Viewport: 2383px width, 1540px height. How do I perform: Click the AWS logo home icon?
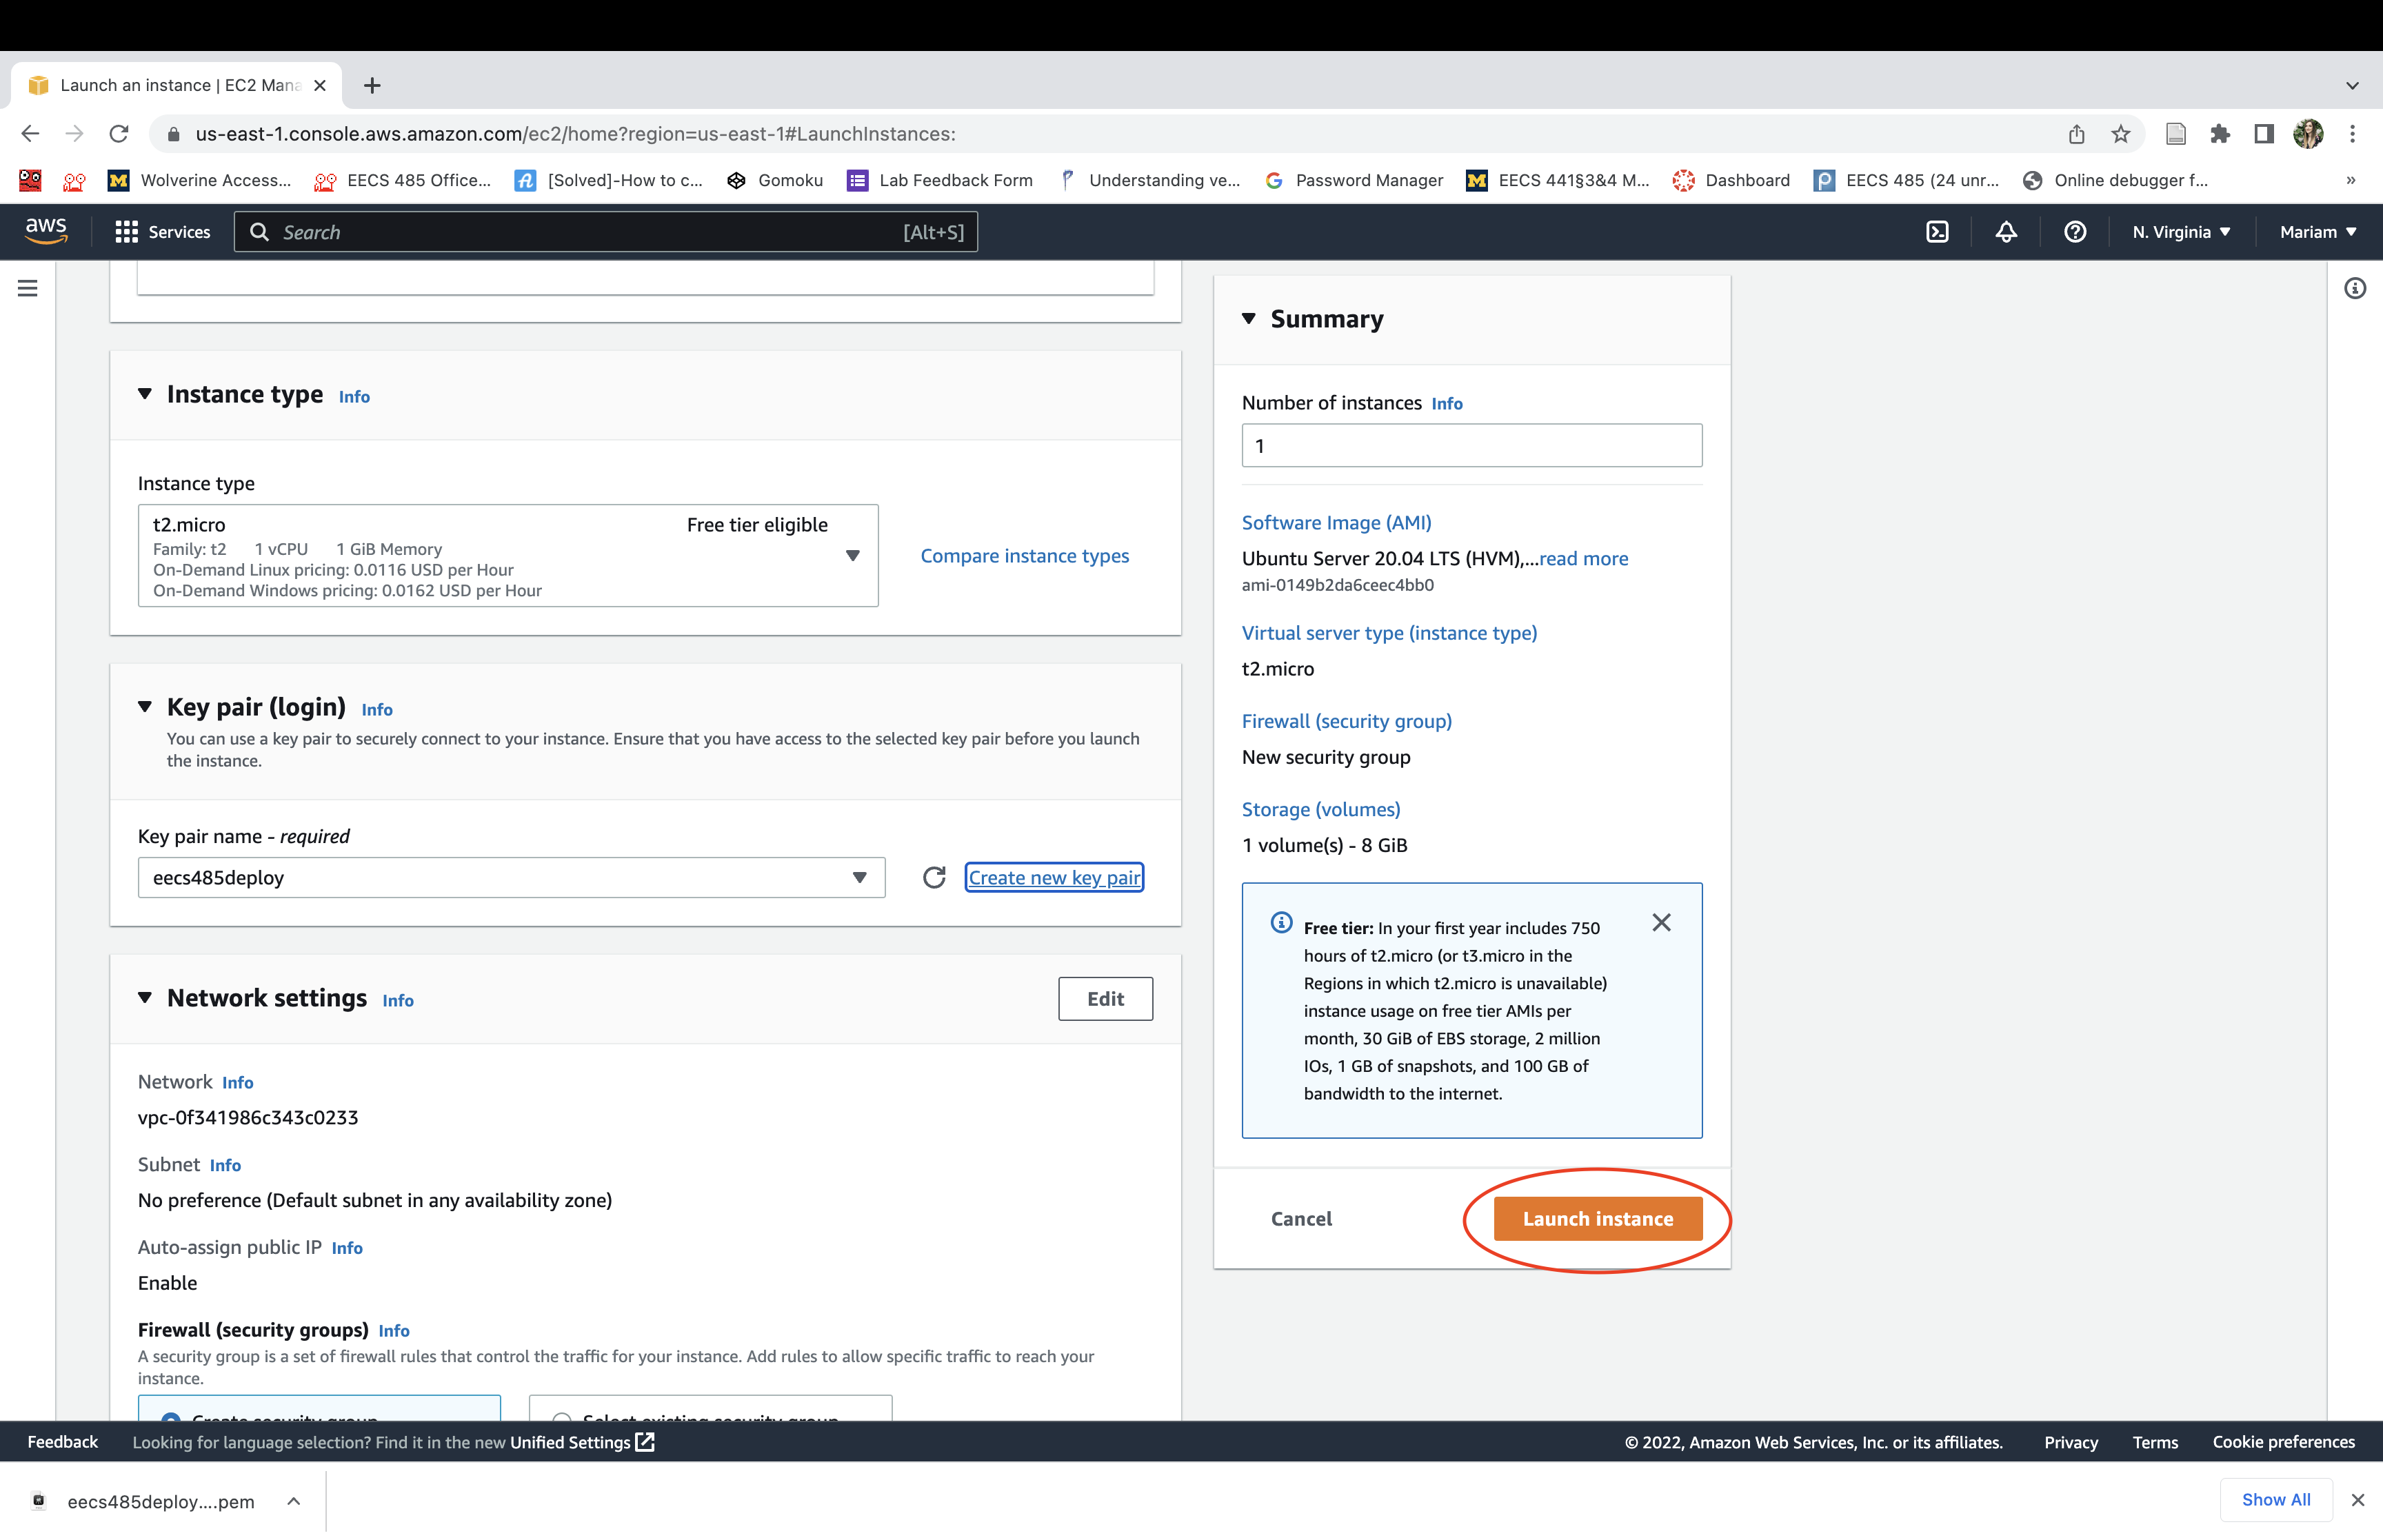pos(46,230)
